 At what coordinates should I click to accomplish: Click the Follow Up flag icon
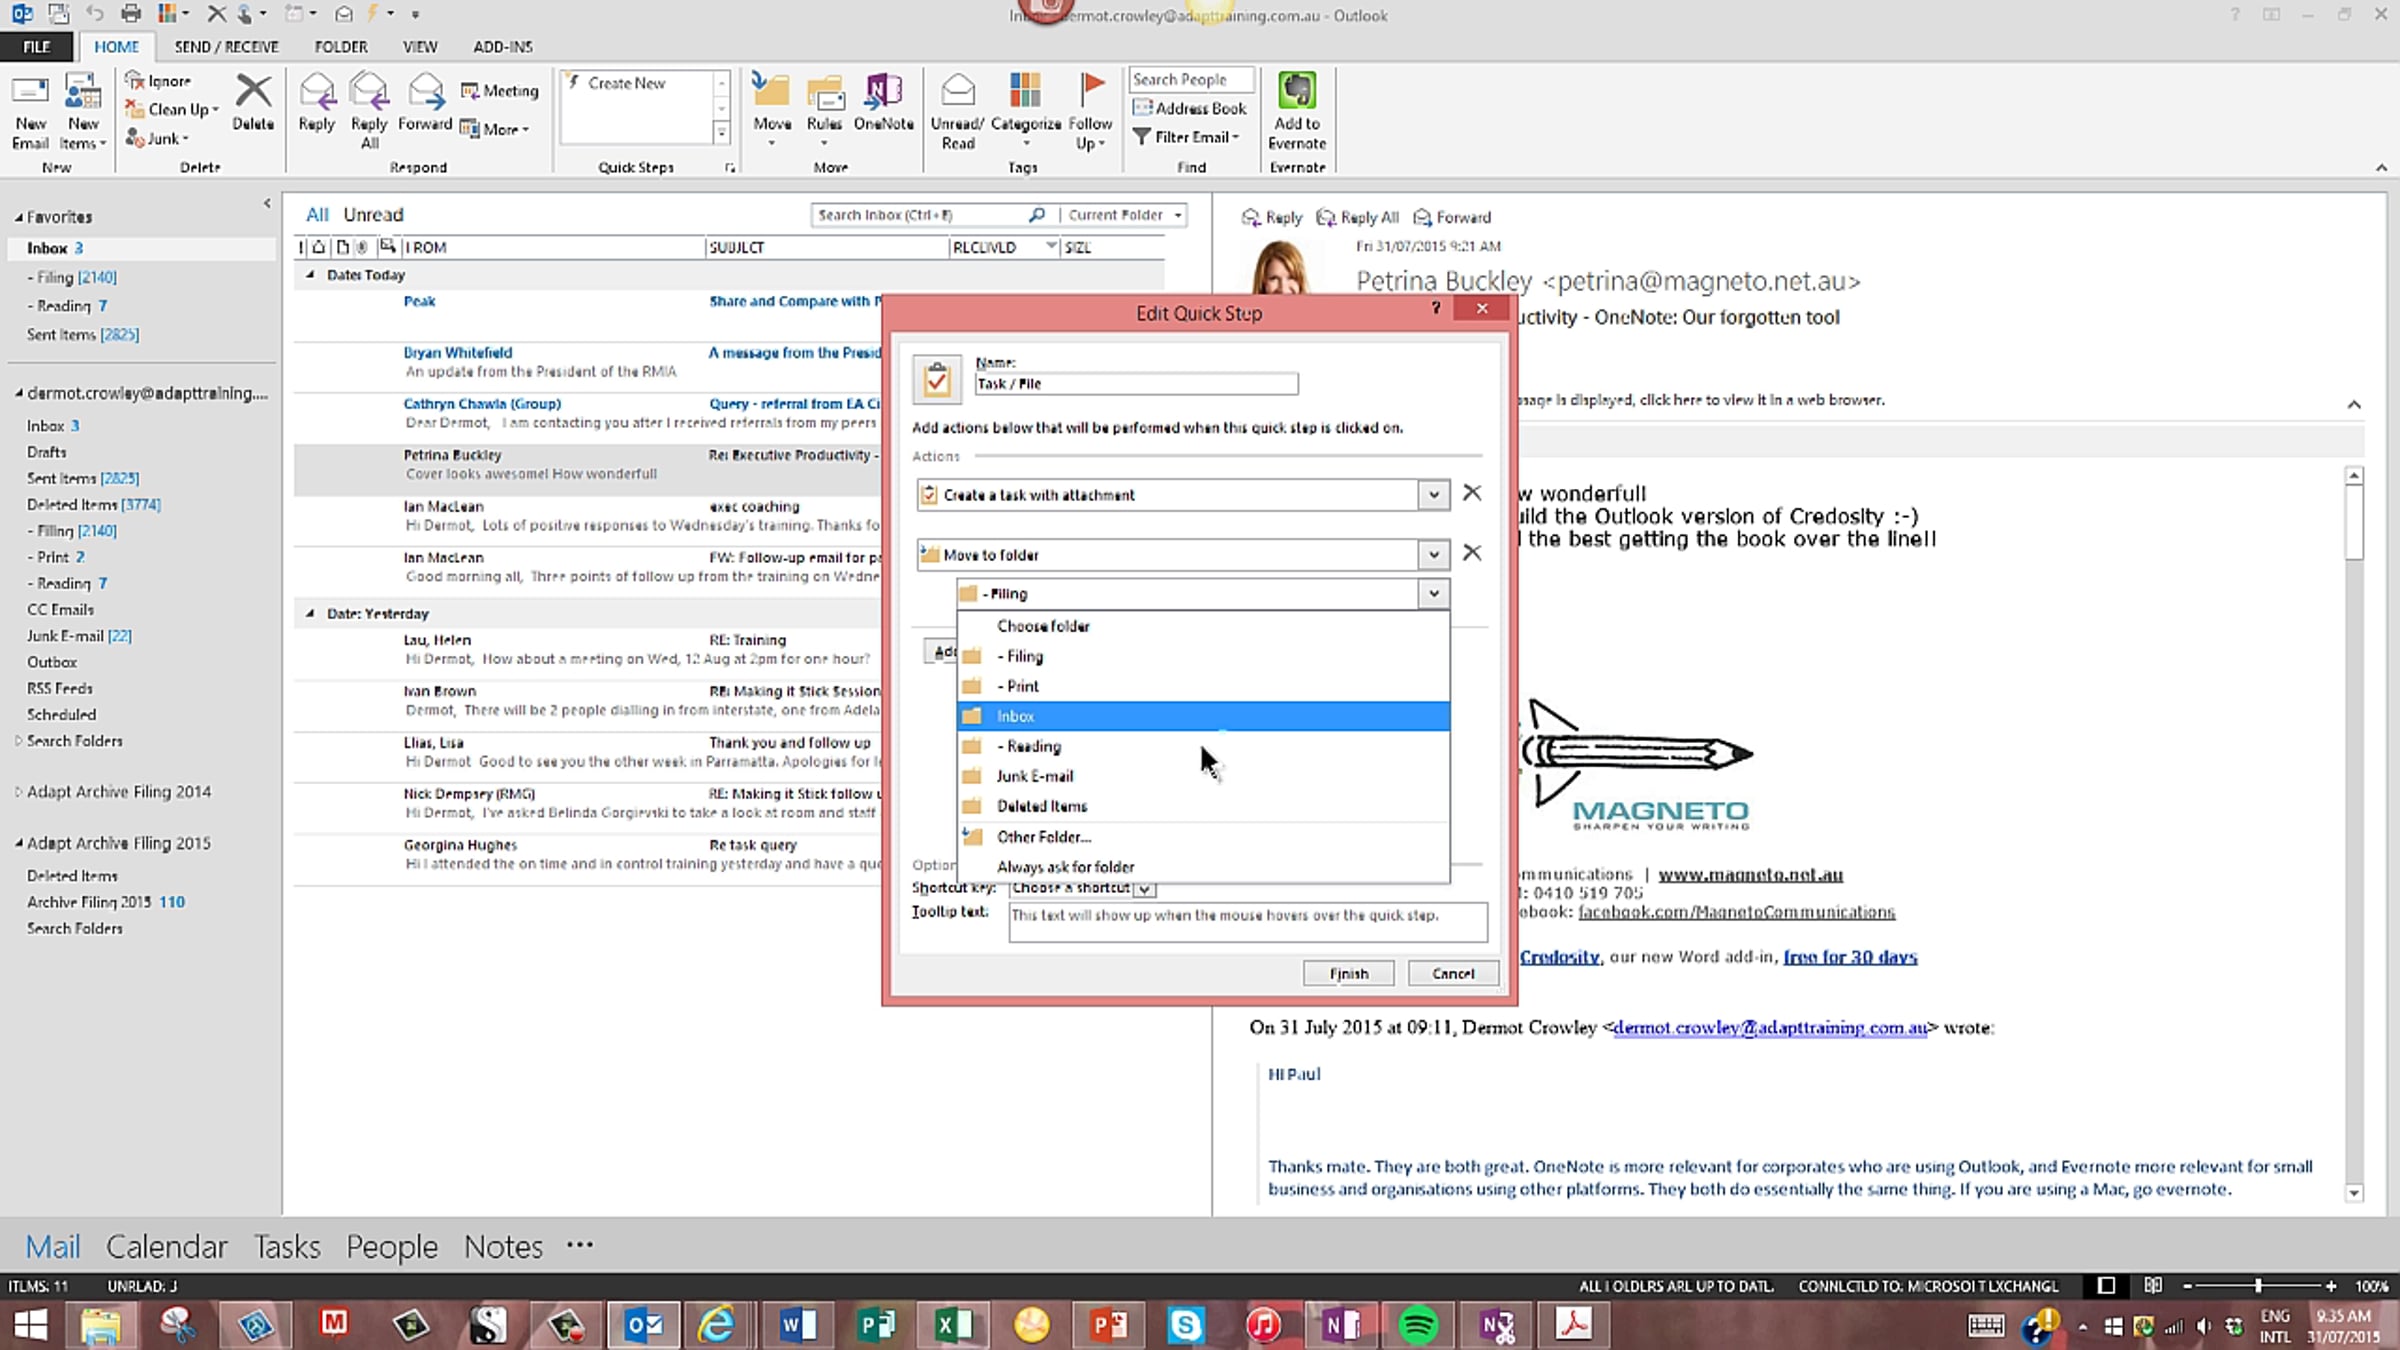coord(1090,90)
